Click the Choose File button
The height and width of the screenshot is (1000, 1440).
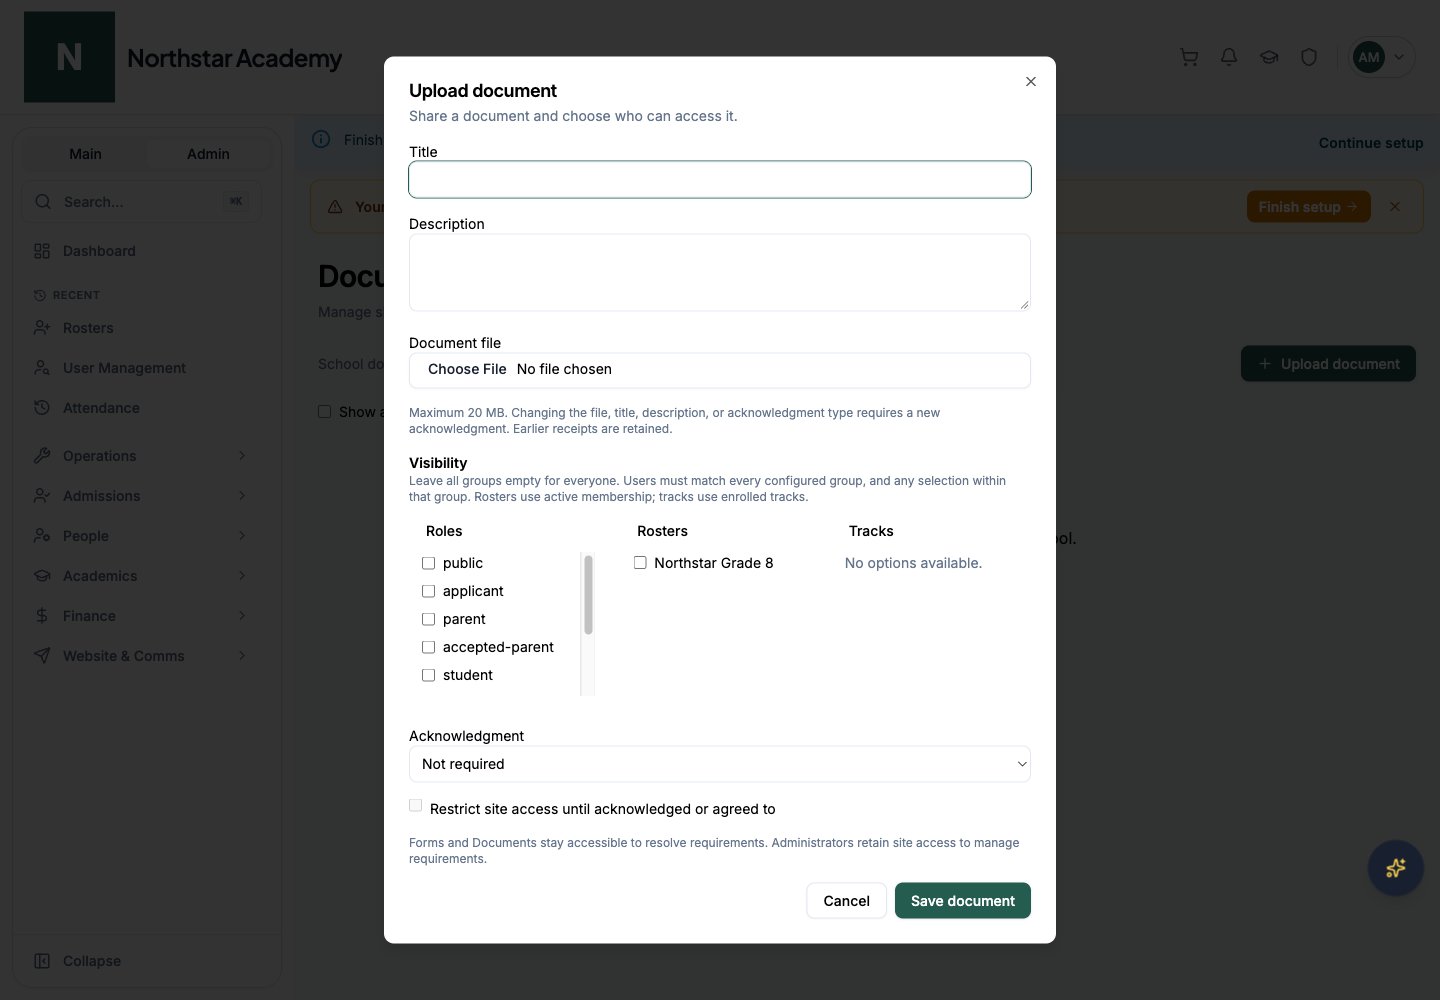[467, 369]
